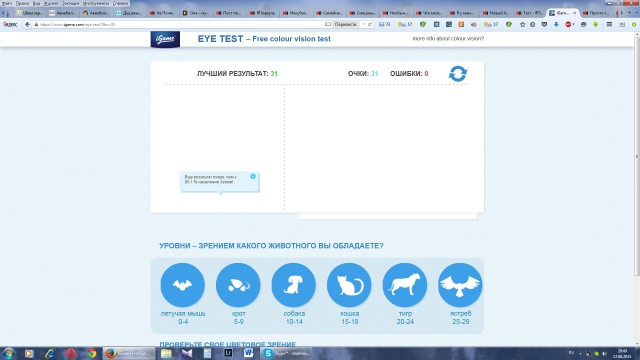Switch to the 'Тест - ЯП...' browser tab
640x360 pixels.
[x=530, y=13]
